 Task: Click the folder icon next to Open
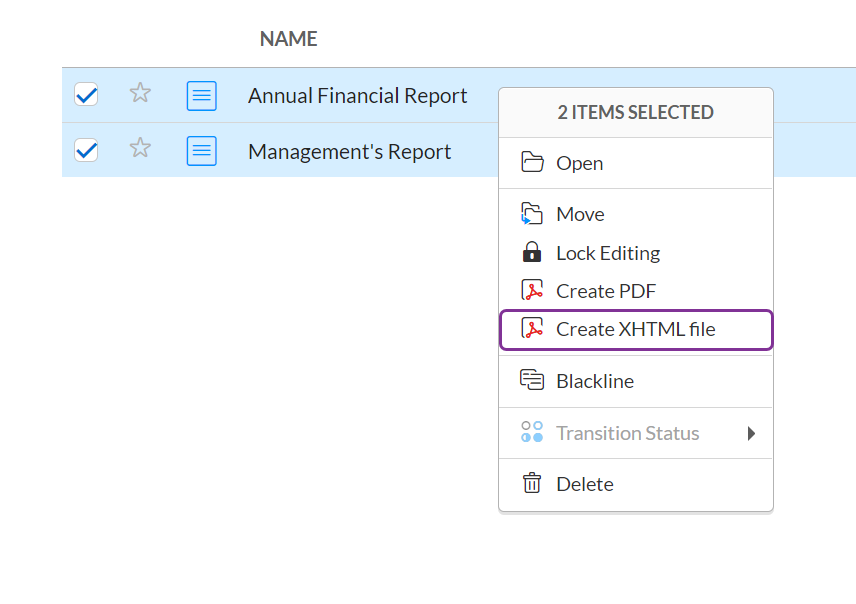(x=532, y=163)
